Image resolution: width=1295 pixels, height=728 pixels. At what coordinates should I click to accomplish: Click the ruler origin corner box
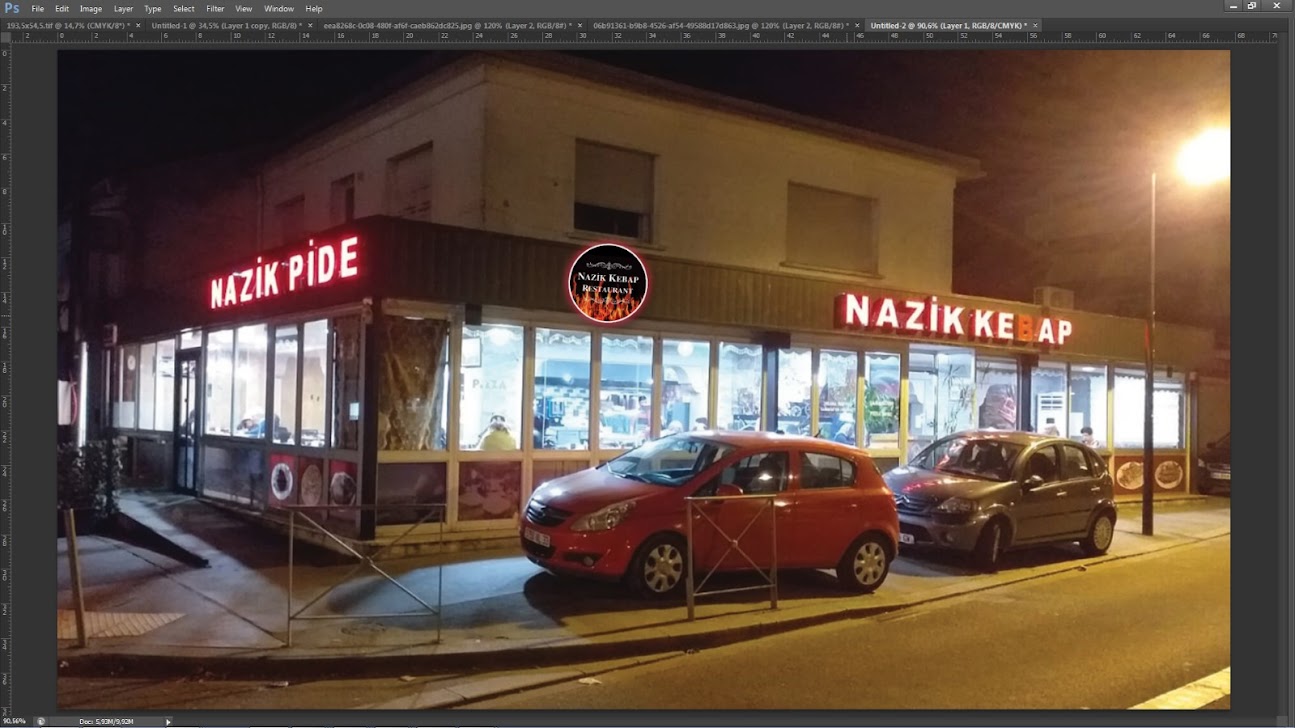coord(5,37)
